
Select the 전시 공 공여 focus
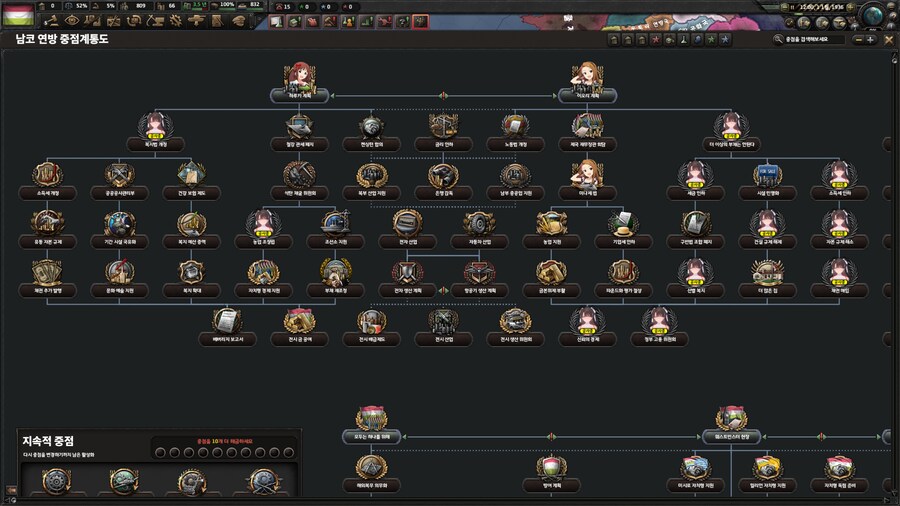click(x=299, y=321)
